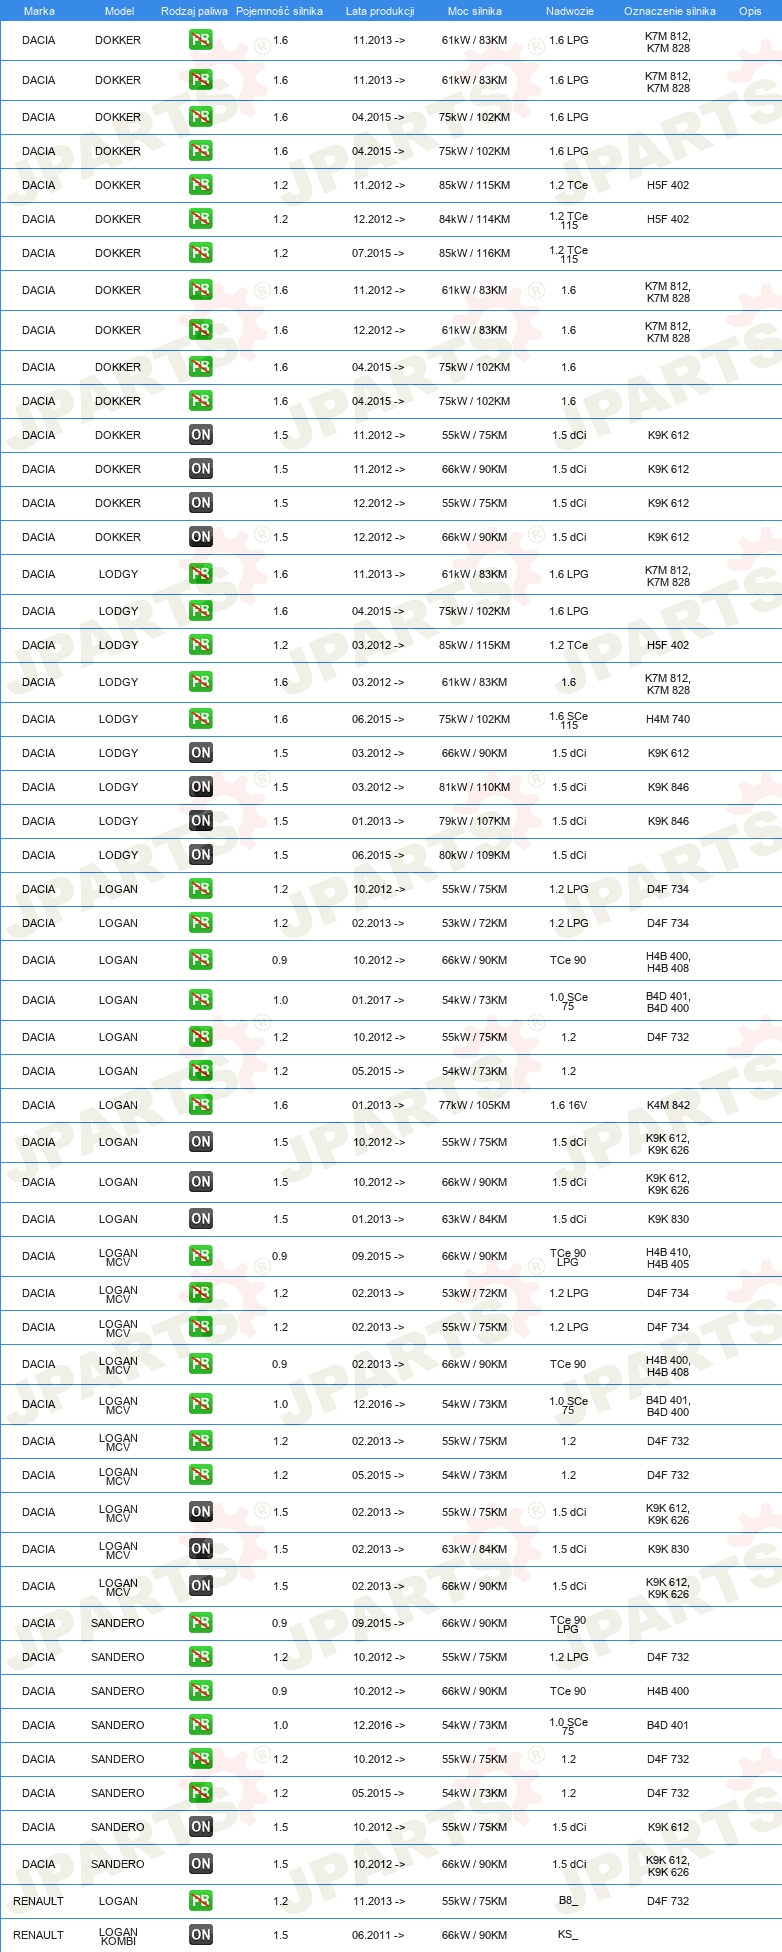Click the Nadwozie column header

point(570,11)
